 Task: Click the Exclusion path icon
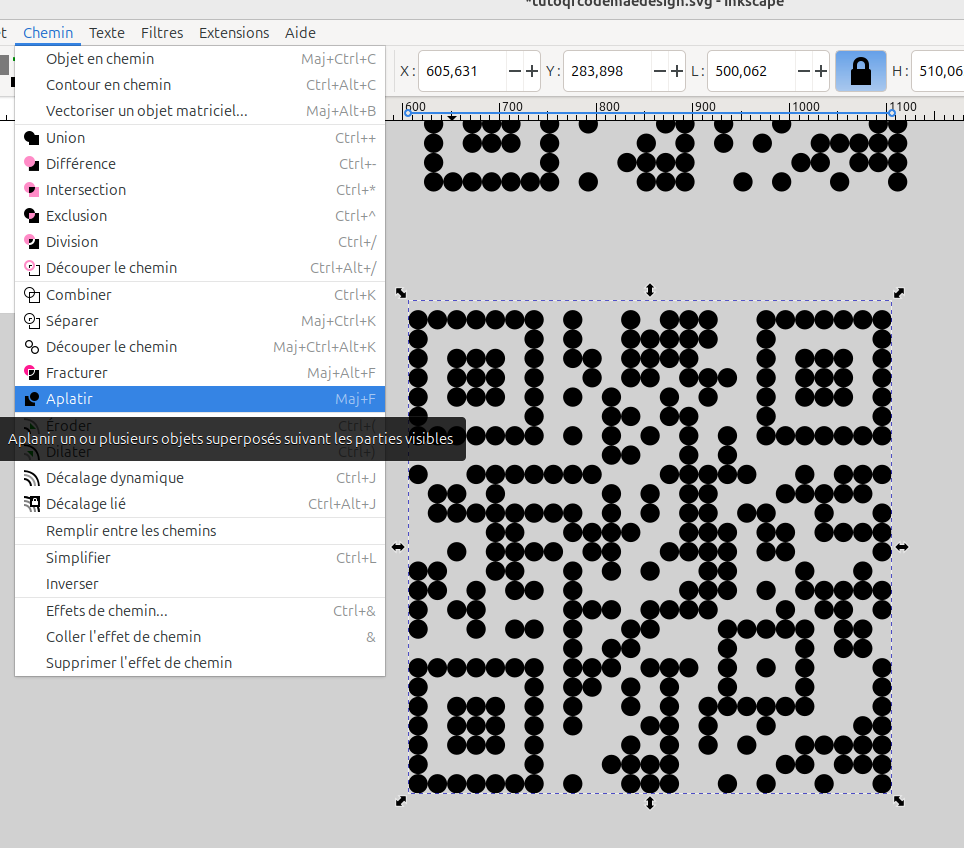click(31, 216)
